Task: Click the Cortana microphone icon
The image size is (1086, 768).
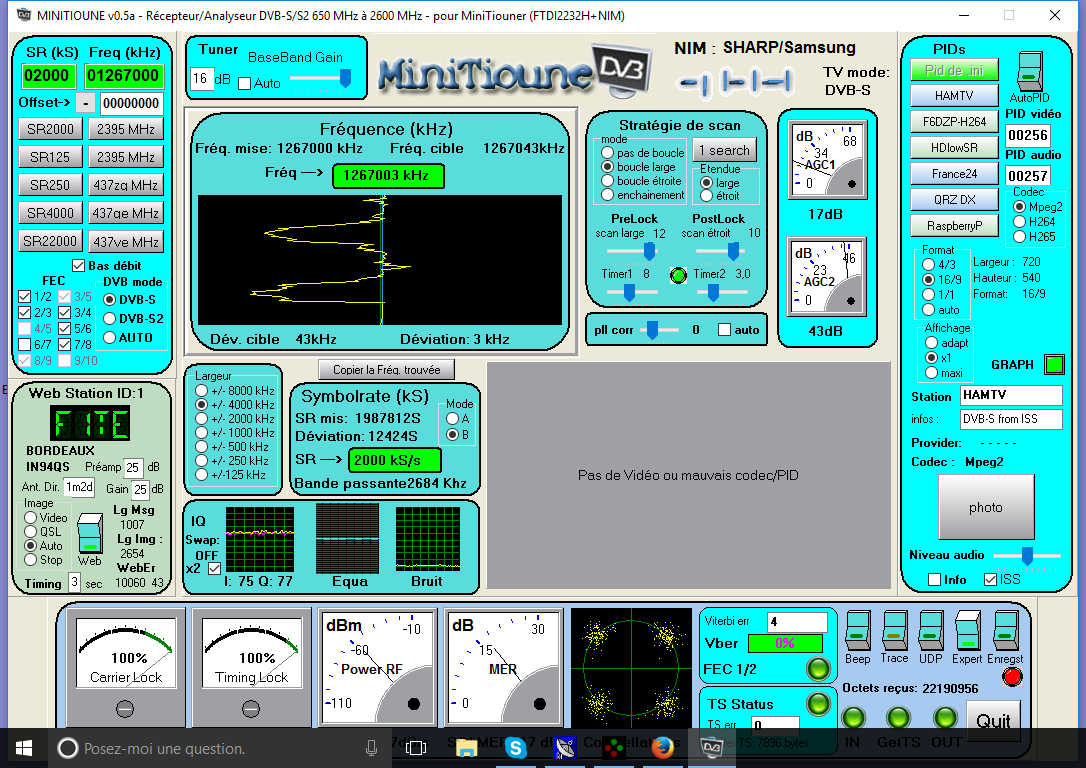Action: 371,748
